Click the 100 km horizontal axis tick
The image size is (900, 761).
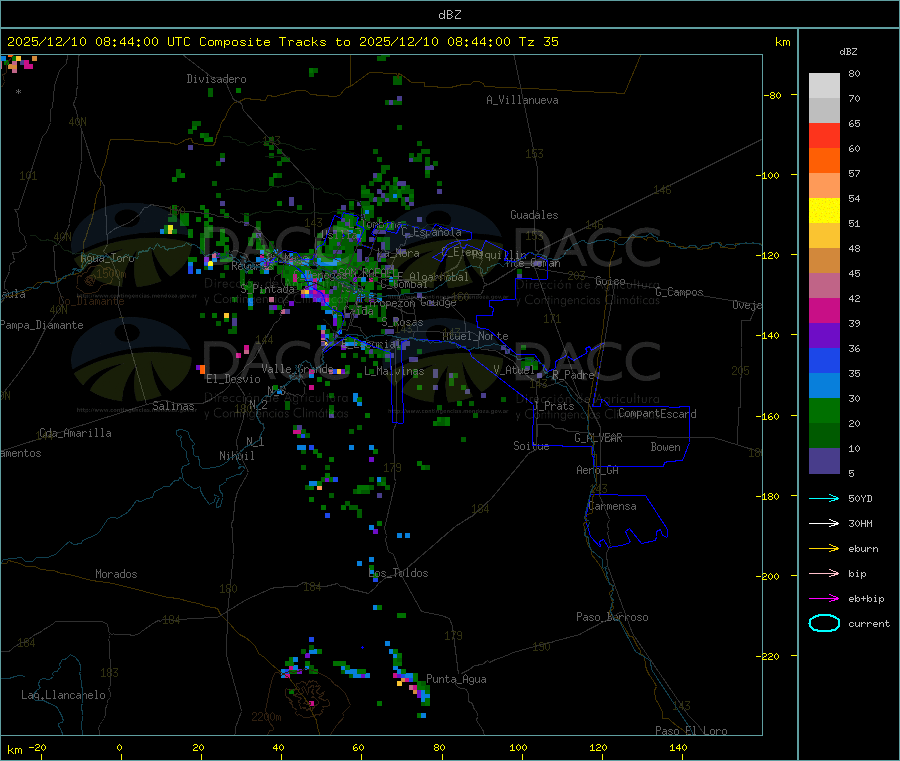tap(518, 747)
